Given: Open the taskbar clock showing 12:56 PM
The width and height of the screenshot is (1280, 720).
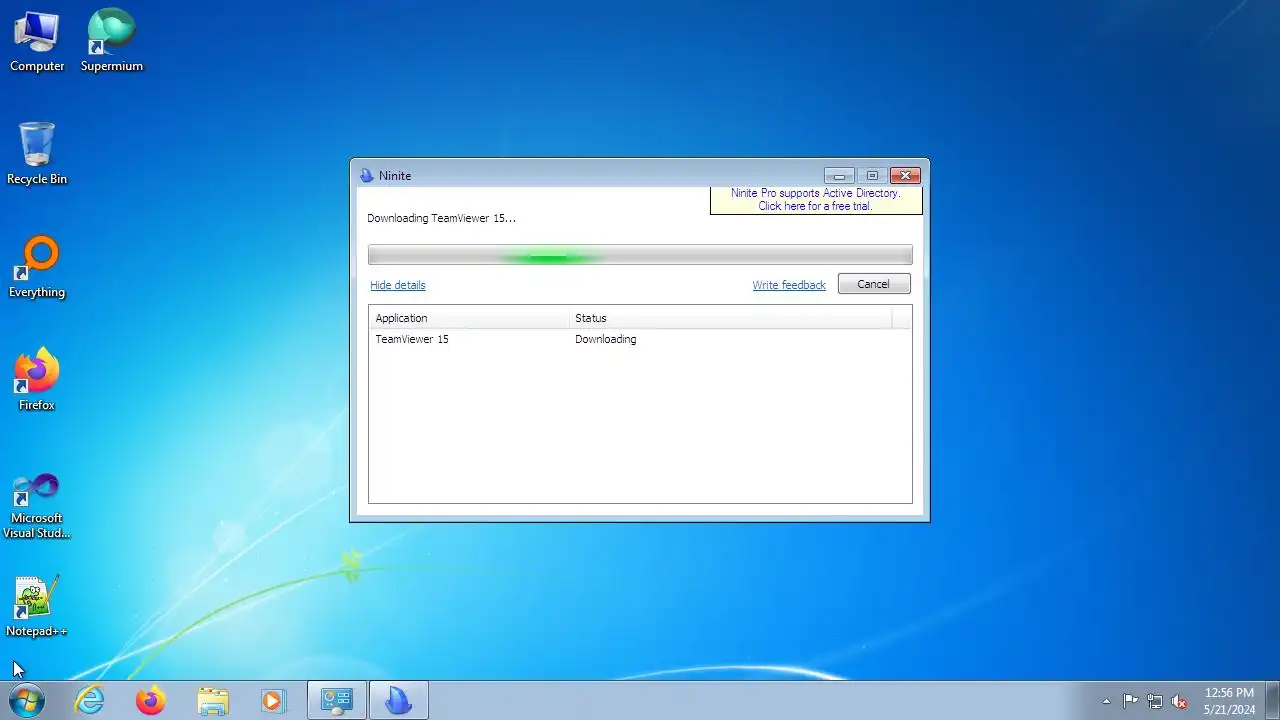Looking at the screenshot, I should click(1229, 700).
